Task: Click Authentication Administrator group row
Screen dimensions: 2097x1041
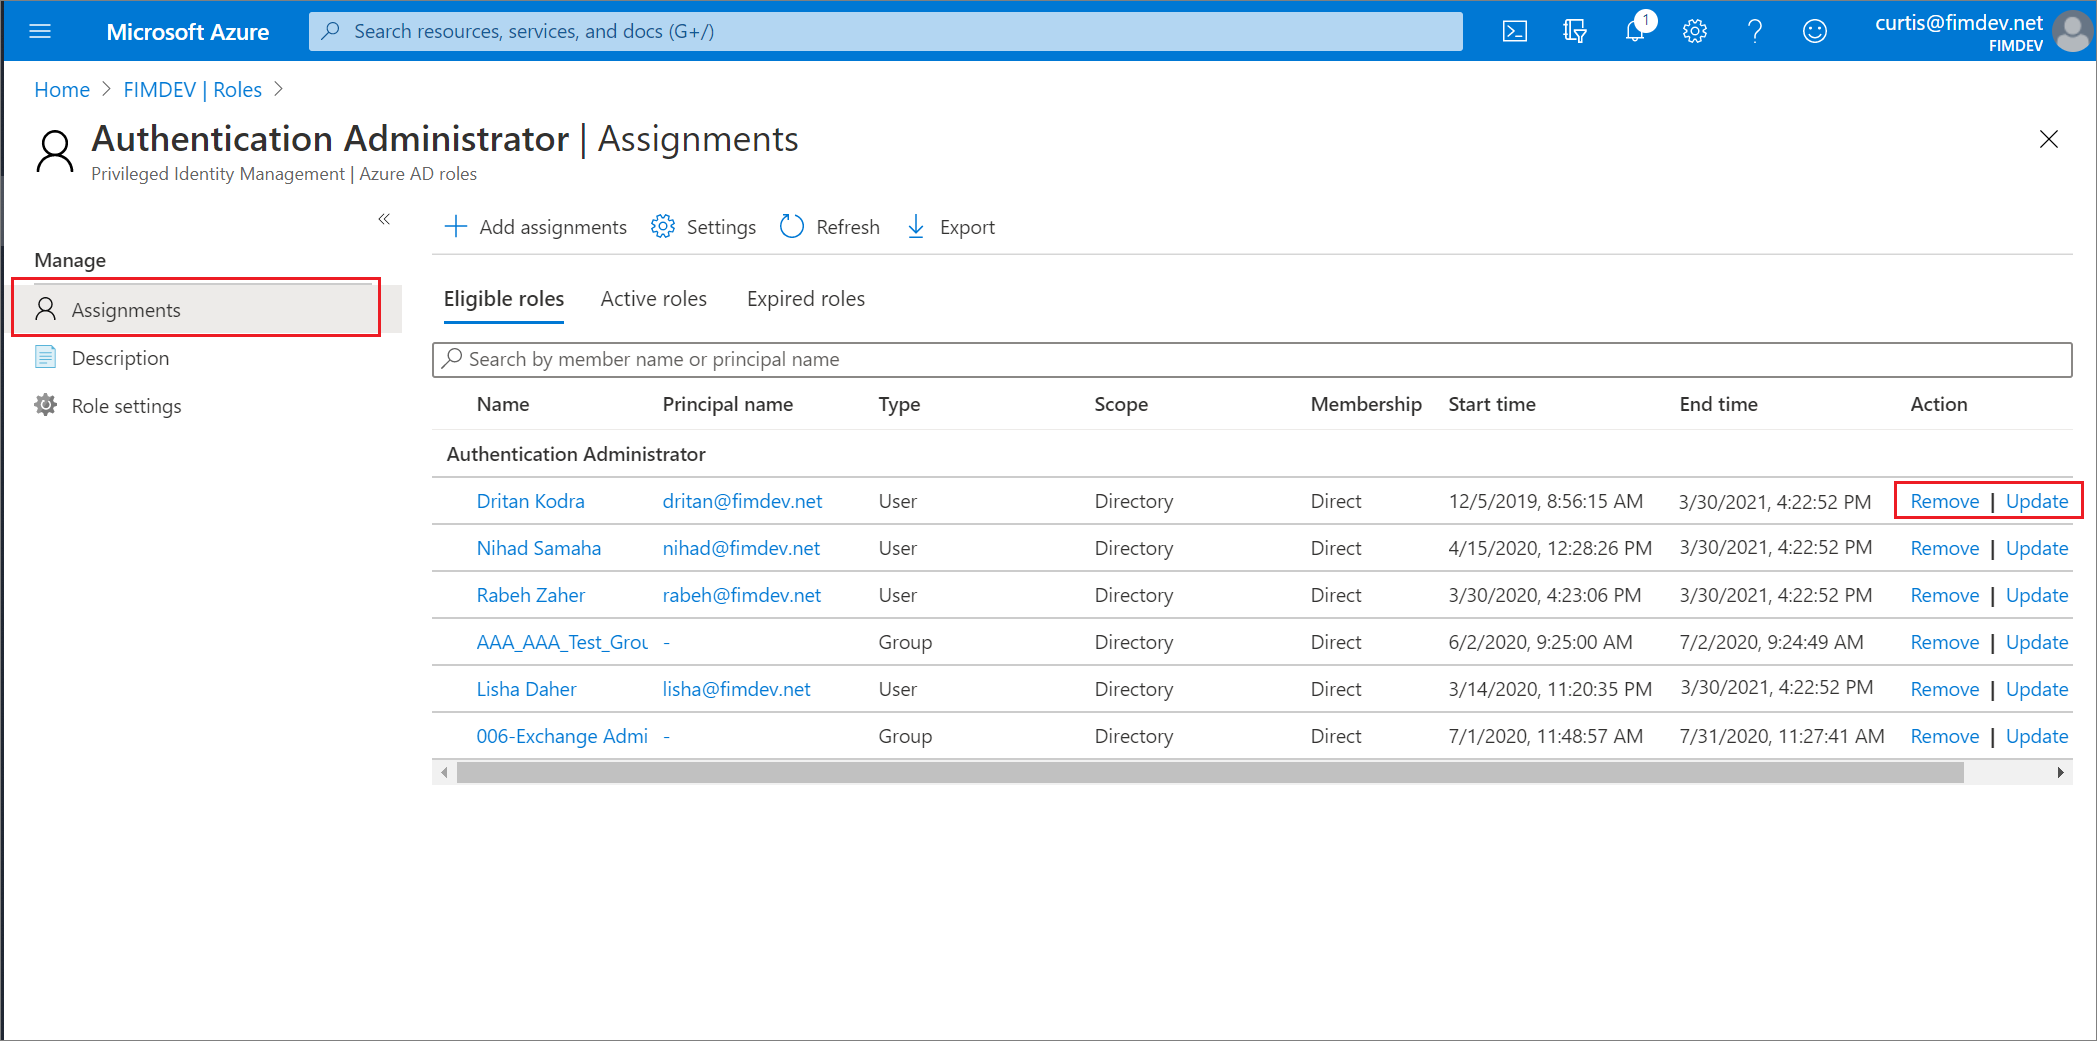Action: pyautogui.click(x=1252, y=454)
